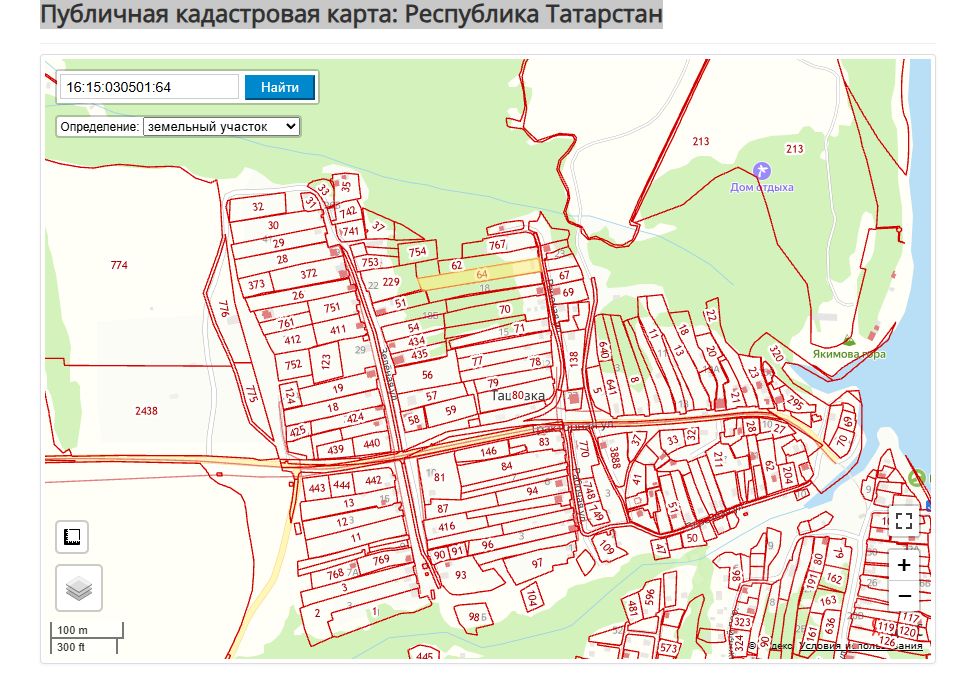This screenshot has width=961, height=676.
Task: Zoom out with the minus button
Action: pos(904,595)
